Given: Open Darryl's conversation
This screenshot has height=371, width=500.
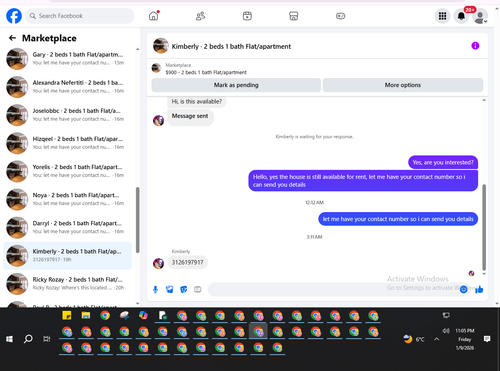Looking at the screenshot, I should pyautogui.click(x=68, y=227).
